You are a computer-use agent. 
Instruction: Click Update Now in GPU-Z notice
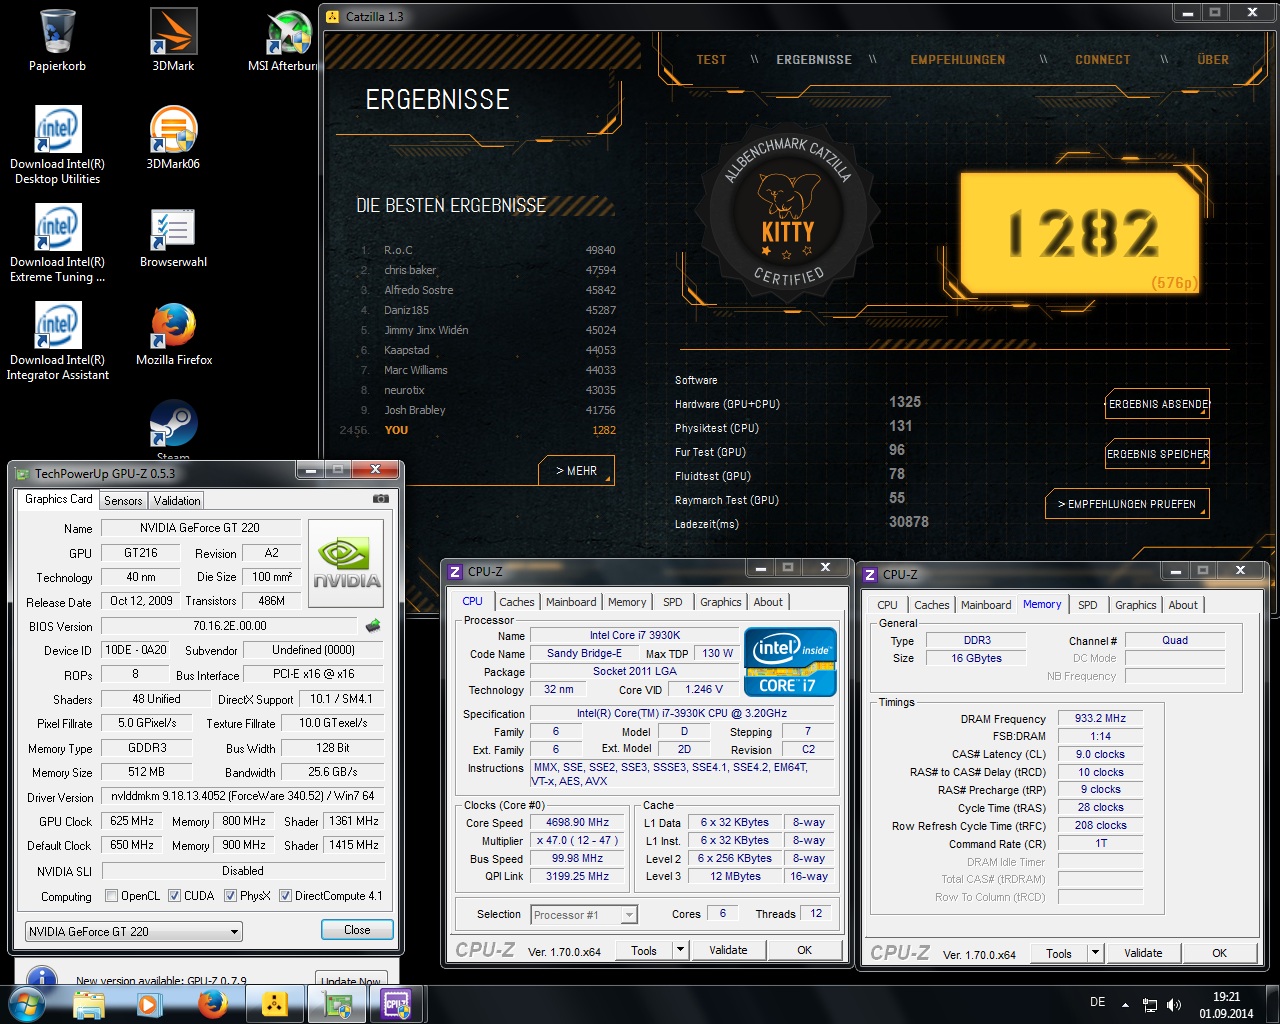352,981
